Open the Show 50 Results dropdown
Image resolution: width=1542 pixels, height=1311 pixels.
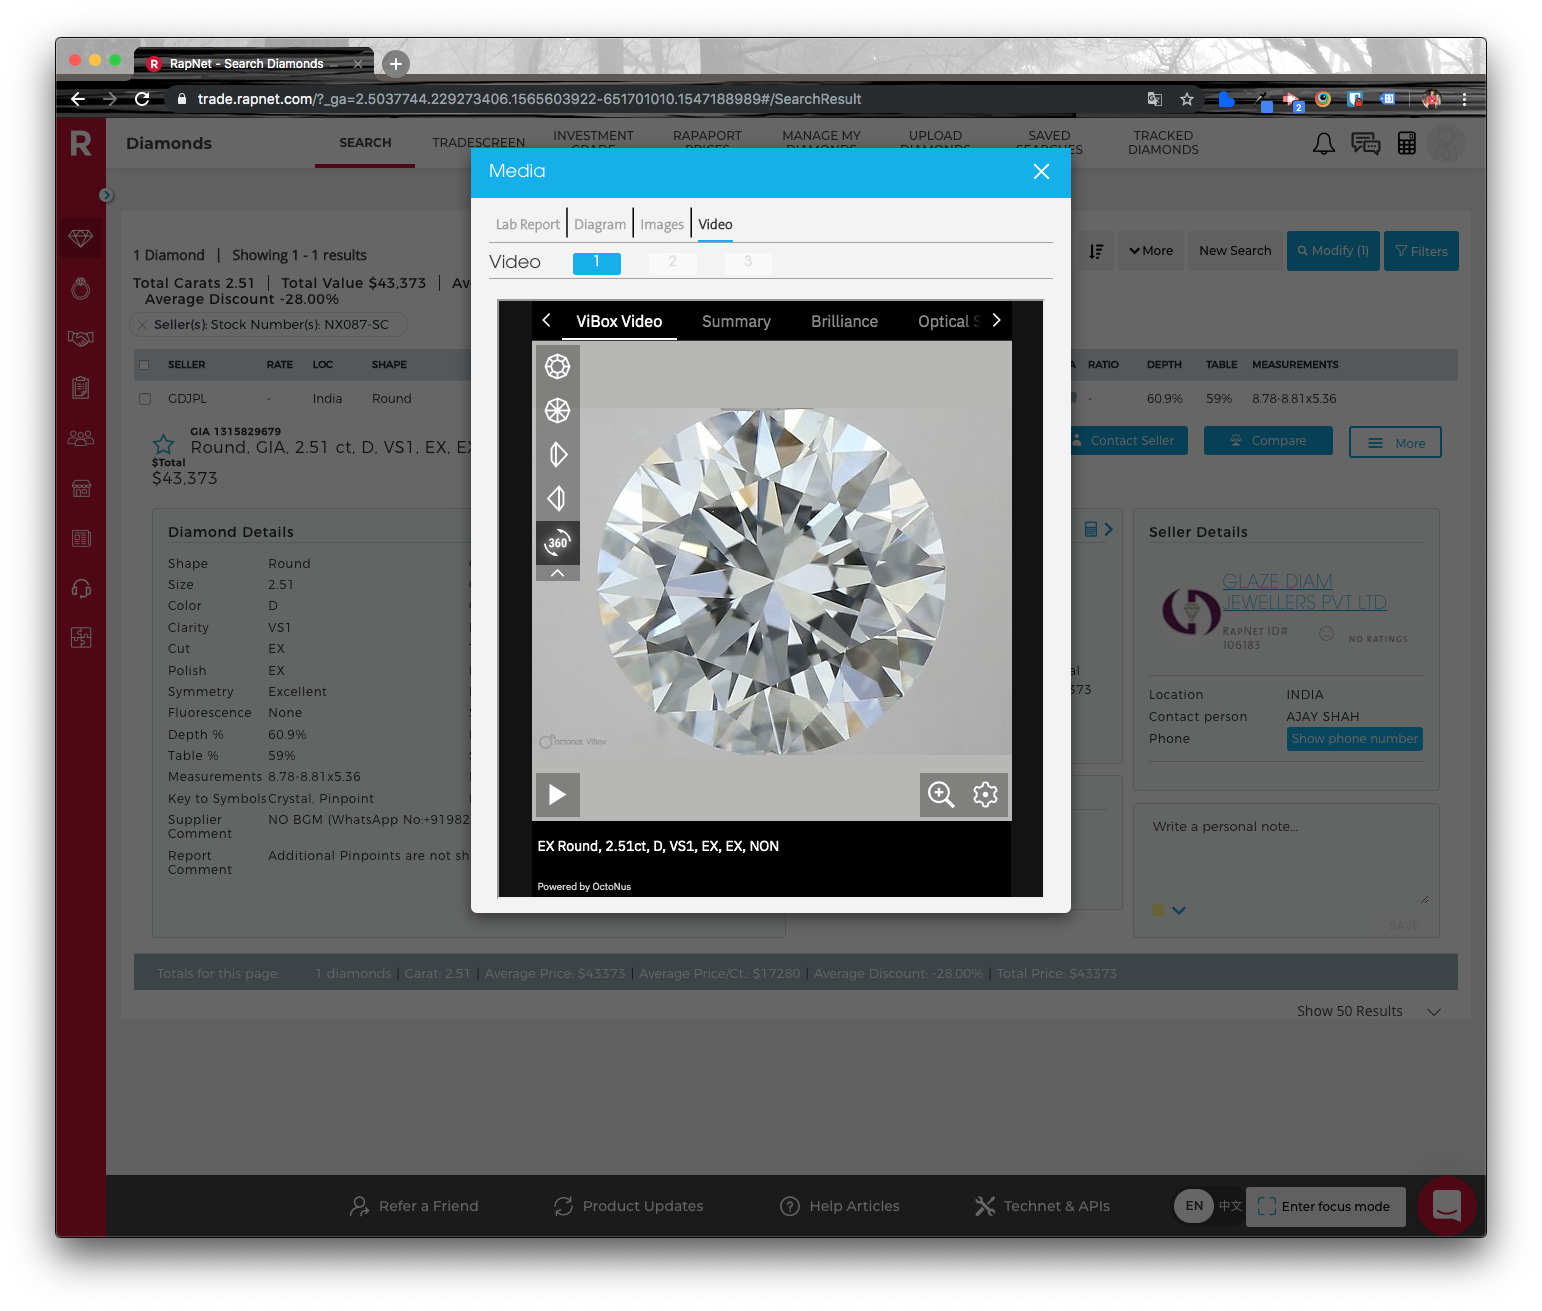[1369, 1011]
